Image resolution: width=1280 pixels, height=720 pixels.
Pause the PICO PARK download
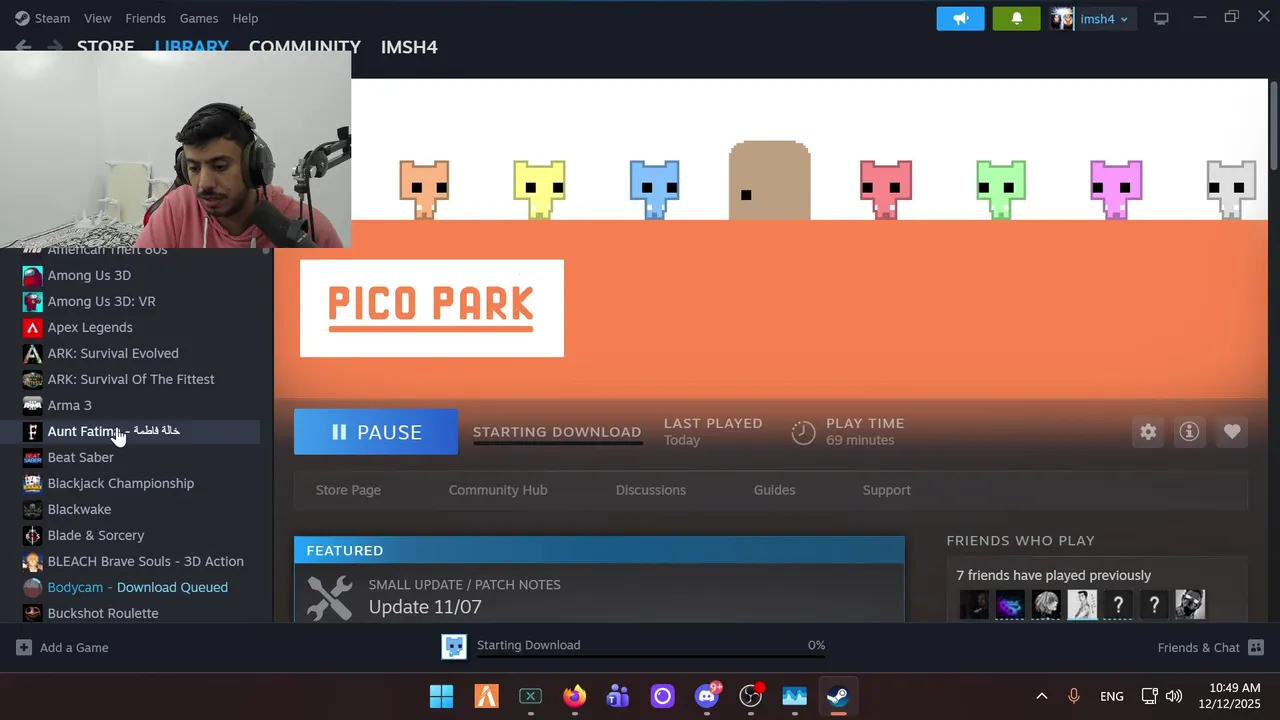click(376, 432)
